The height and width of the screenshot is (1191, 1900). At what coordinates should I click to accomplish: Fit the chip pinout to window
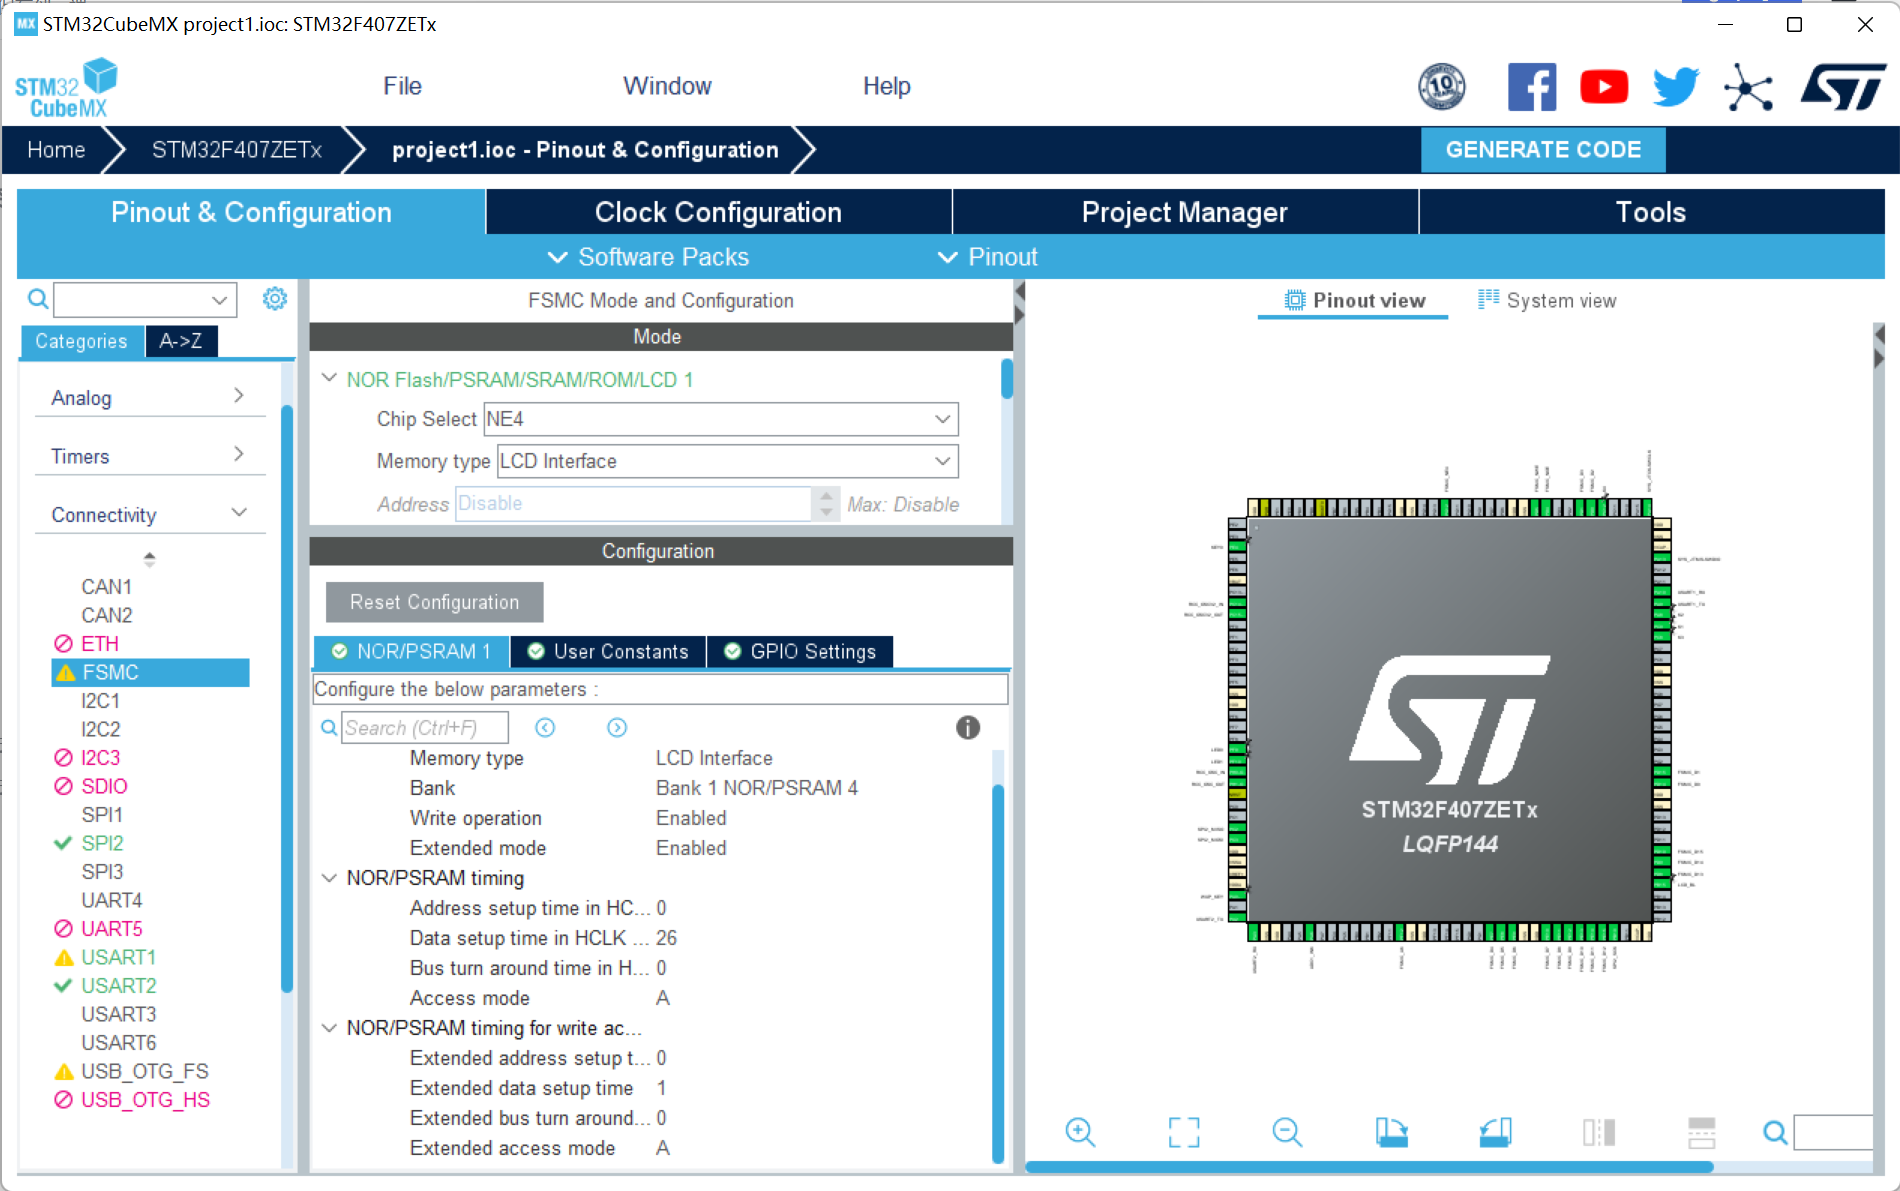[1184, 1132]
